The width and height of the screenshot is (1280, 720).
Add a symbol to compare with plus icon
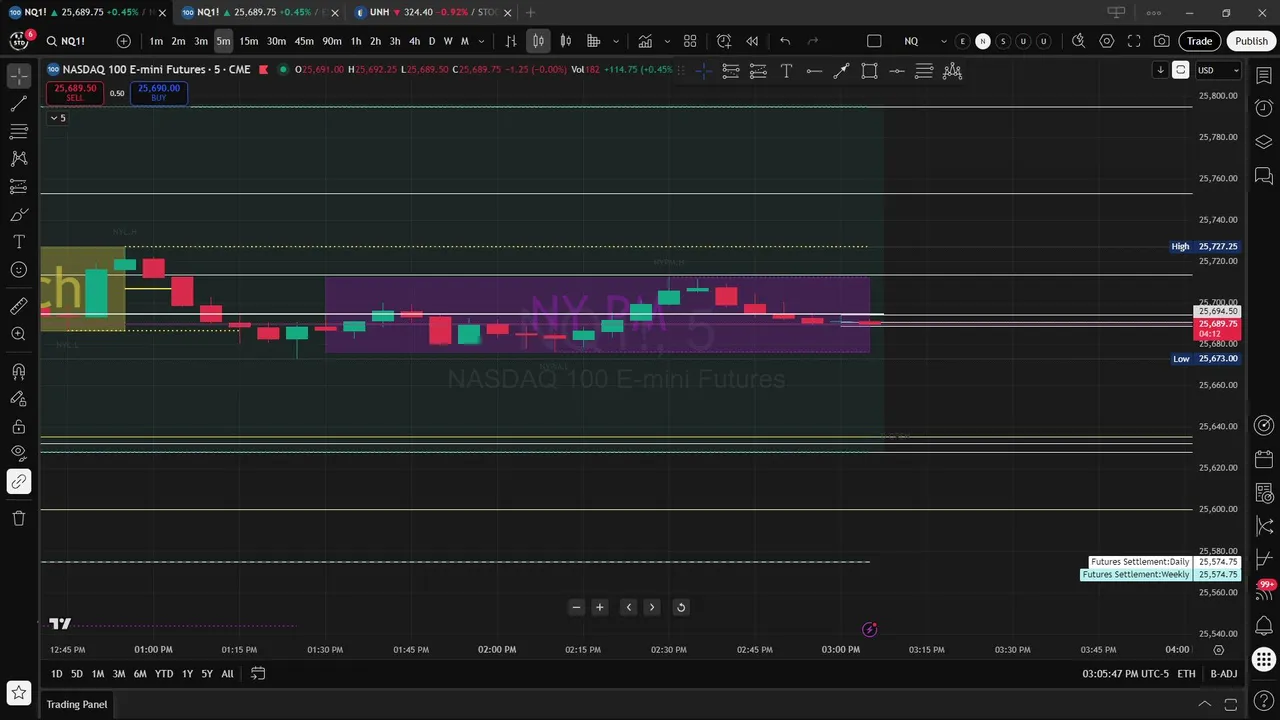click(x=123, y=41)
